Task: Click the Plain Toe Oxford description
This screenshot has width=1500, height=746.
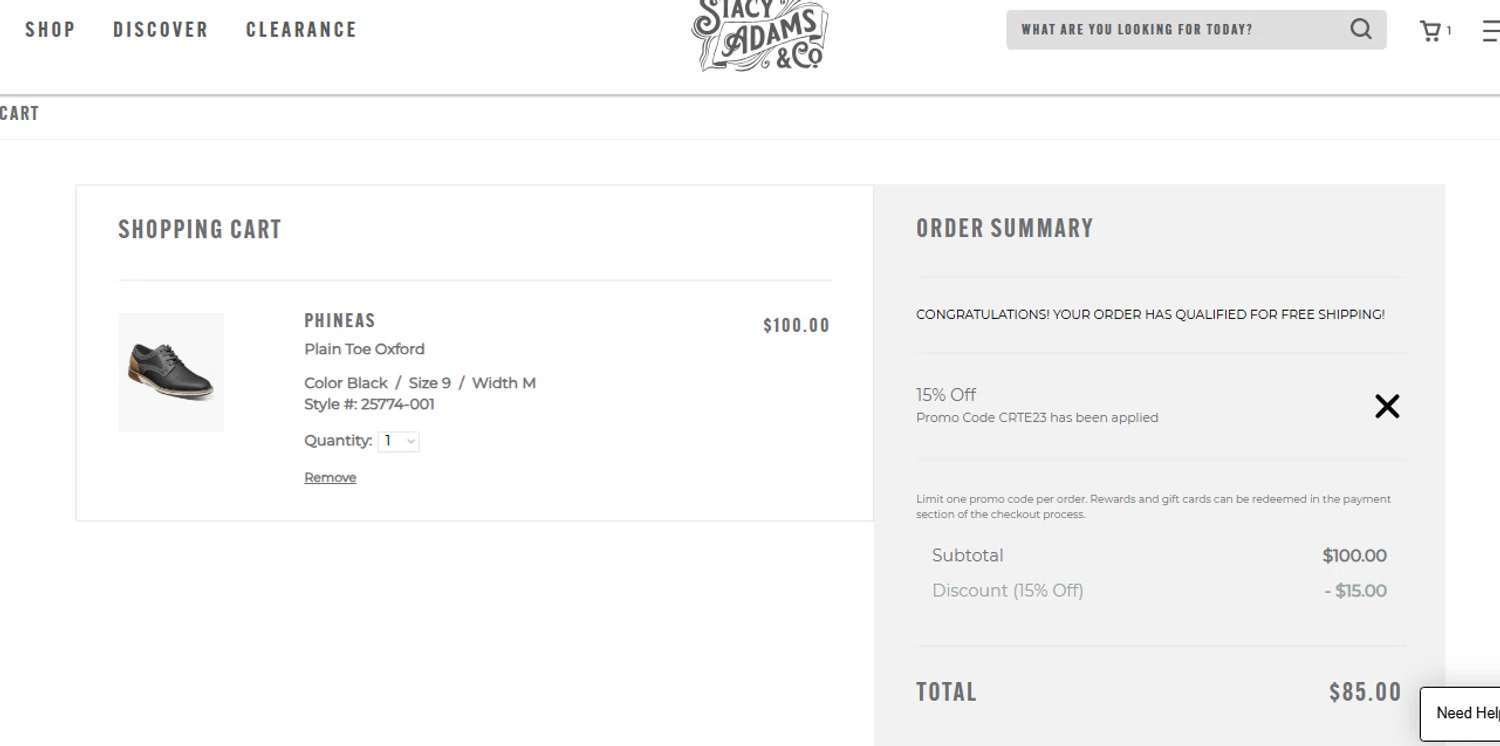Action: pos(364,349)
